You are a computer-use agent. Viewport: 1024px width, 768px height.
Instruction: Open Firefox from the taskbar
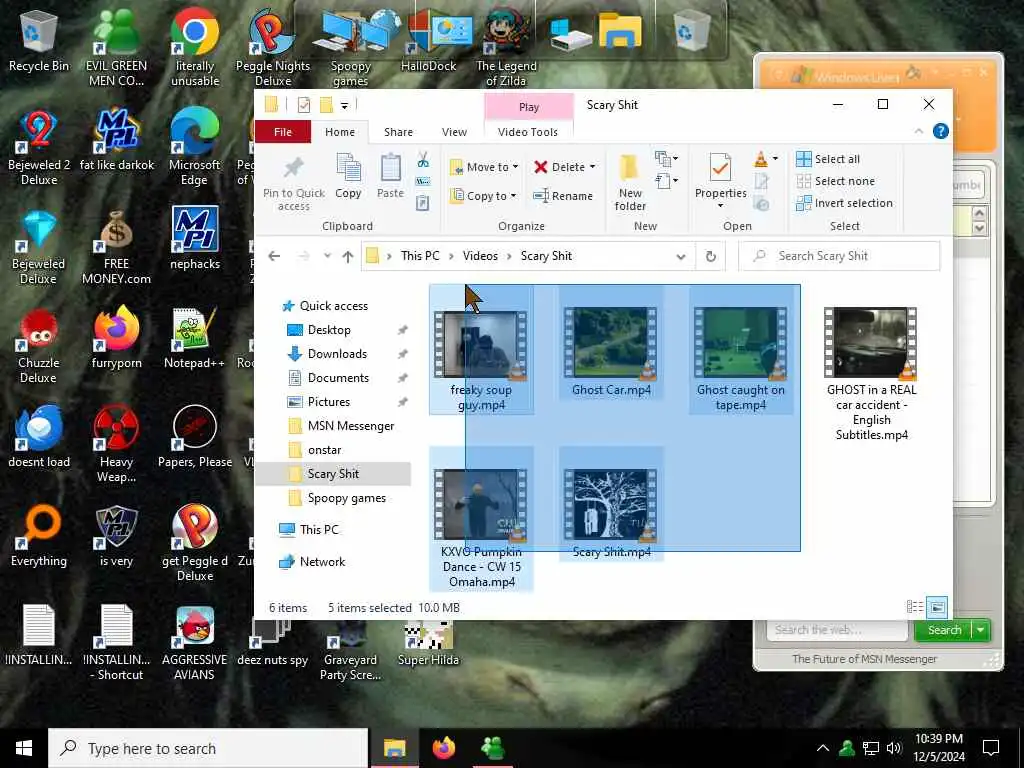[443, 748]
